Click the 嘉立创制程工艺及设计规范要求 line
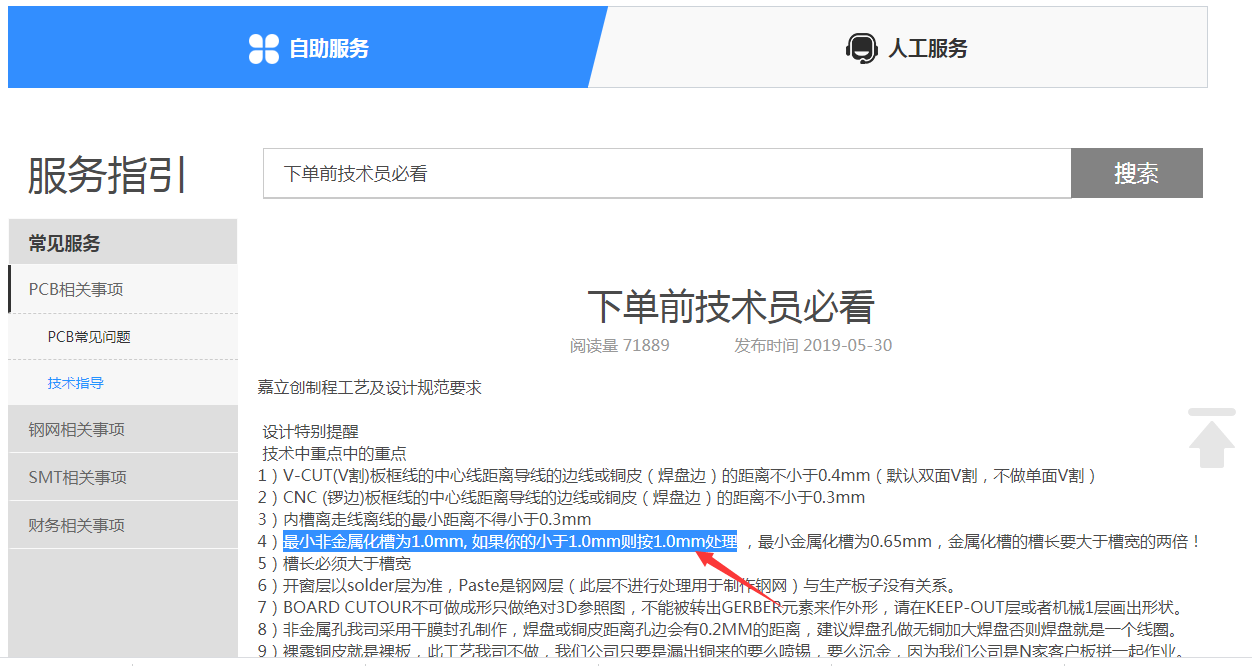The width and height of the screenshot is (1252, 666). tap(369, 388)
